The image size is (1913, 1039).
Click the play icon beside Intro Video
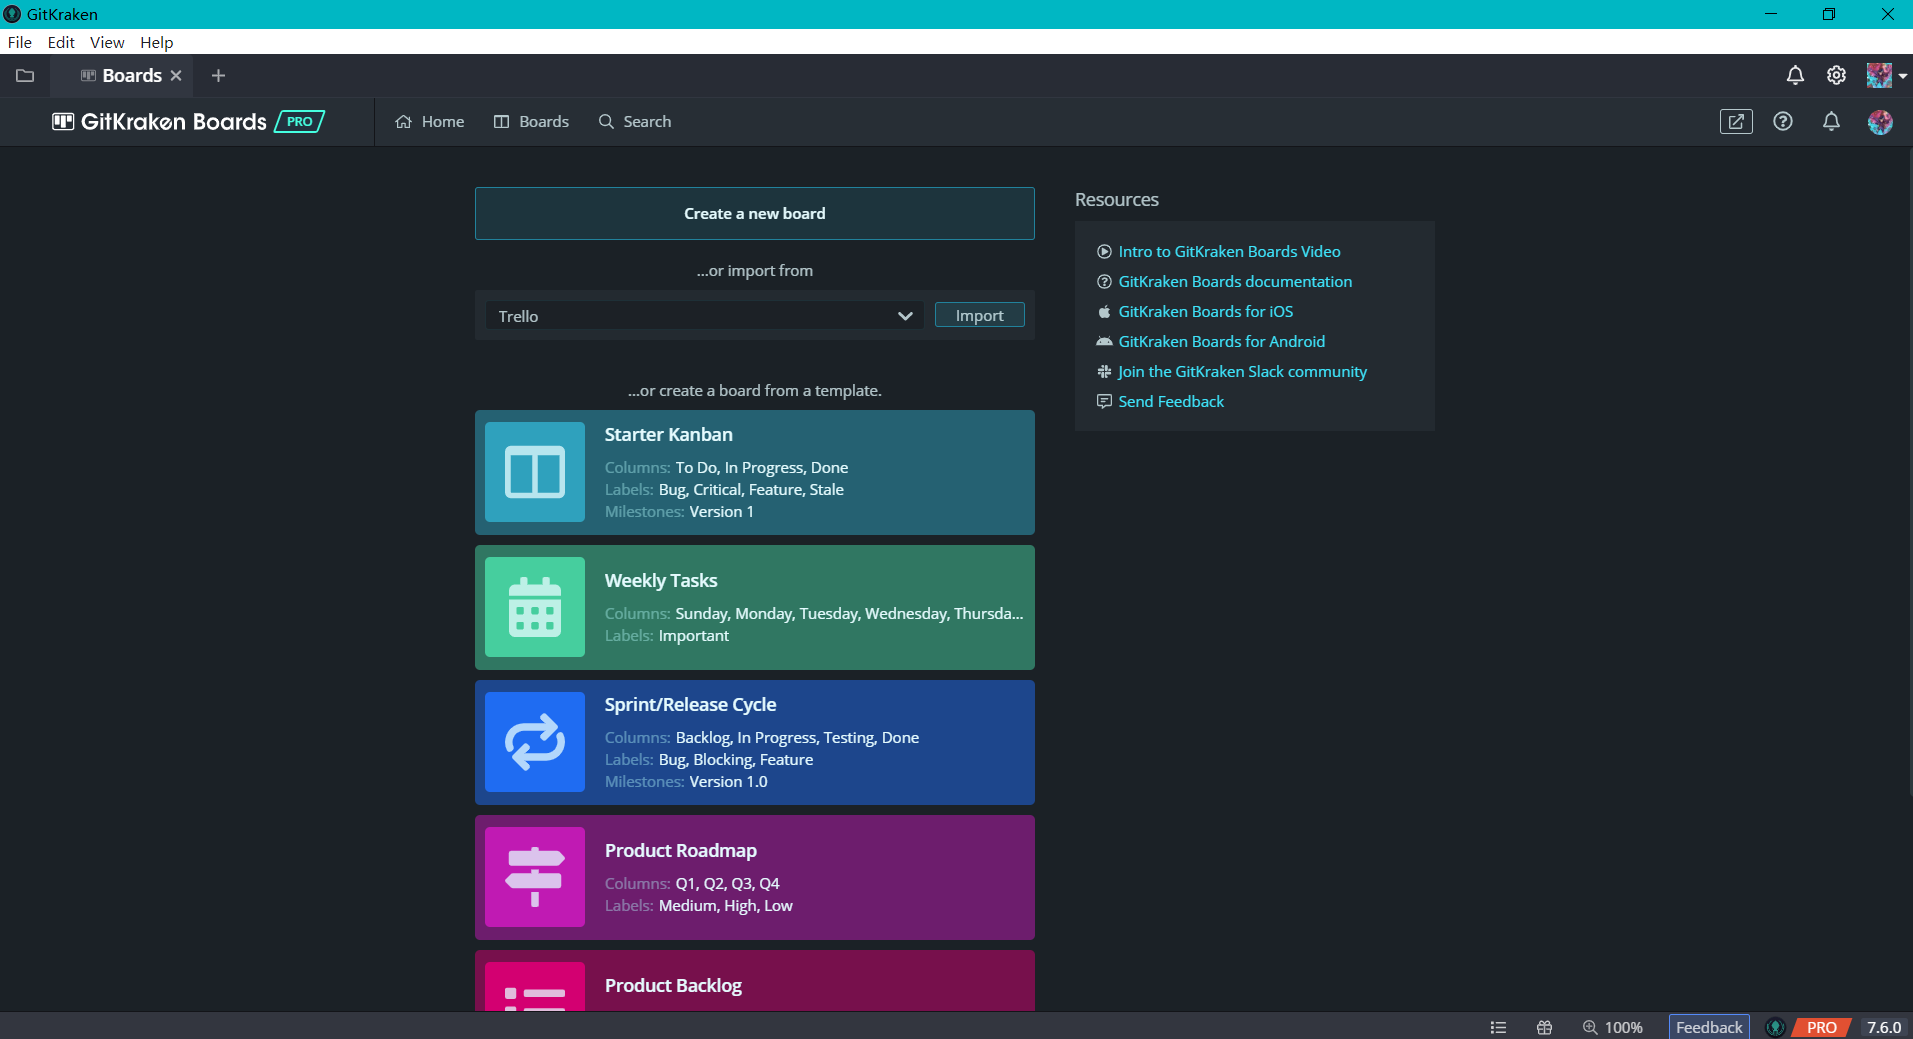pyautogui.click(x=1105, y=252)
